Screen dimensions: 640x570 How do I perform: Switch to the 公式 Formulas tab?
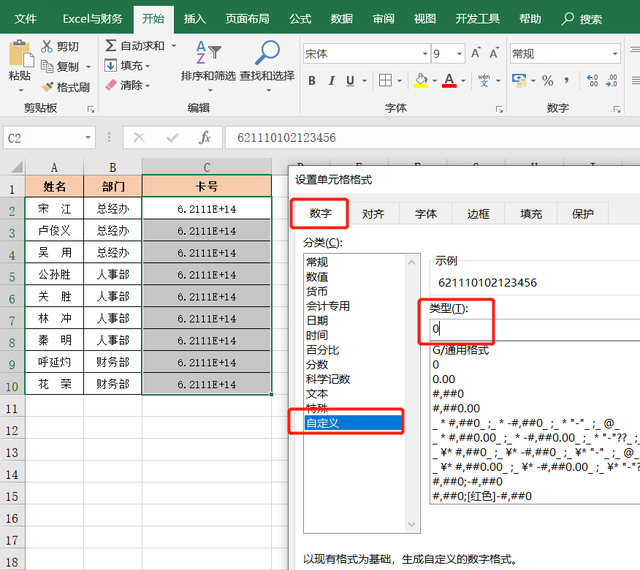click(x=300, y=19)
